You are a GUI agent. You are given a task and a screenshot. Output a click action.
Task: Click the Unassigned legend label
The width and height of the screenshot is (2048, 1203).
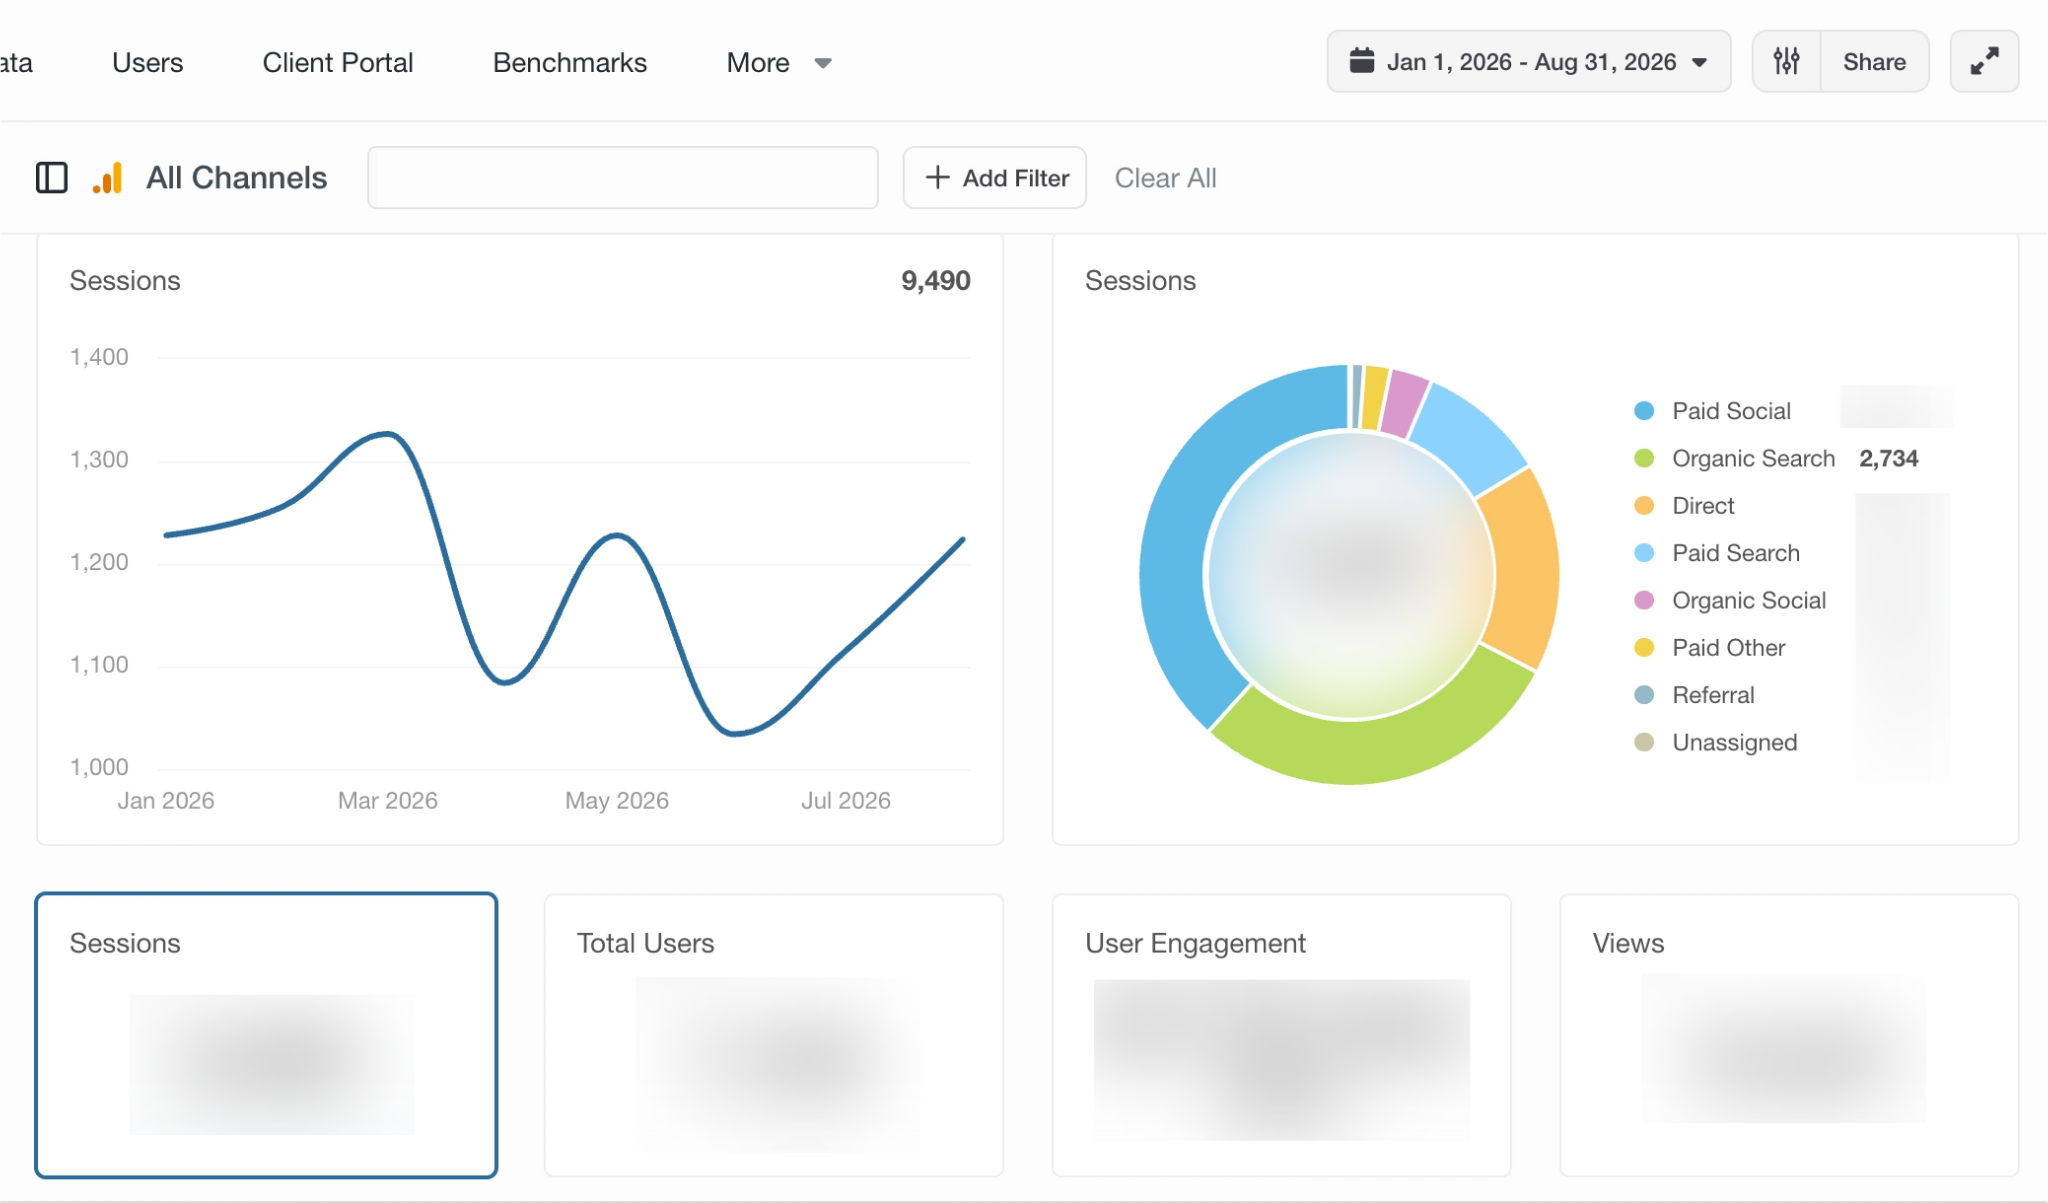1735,742
